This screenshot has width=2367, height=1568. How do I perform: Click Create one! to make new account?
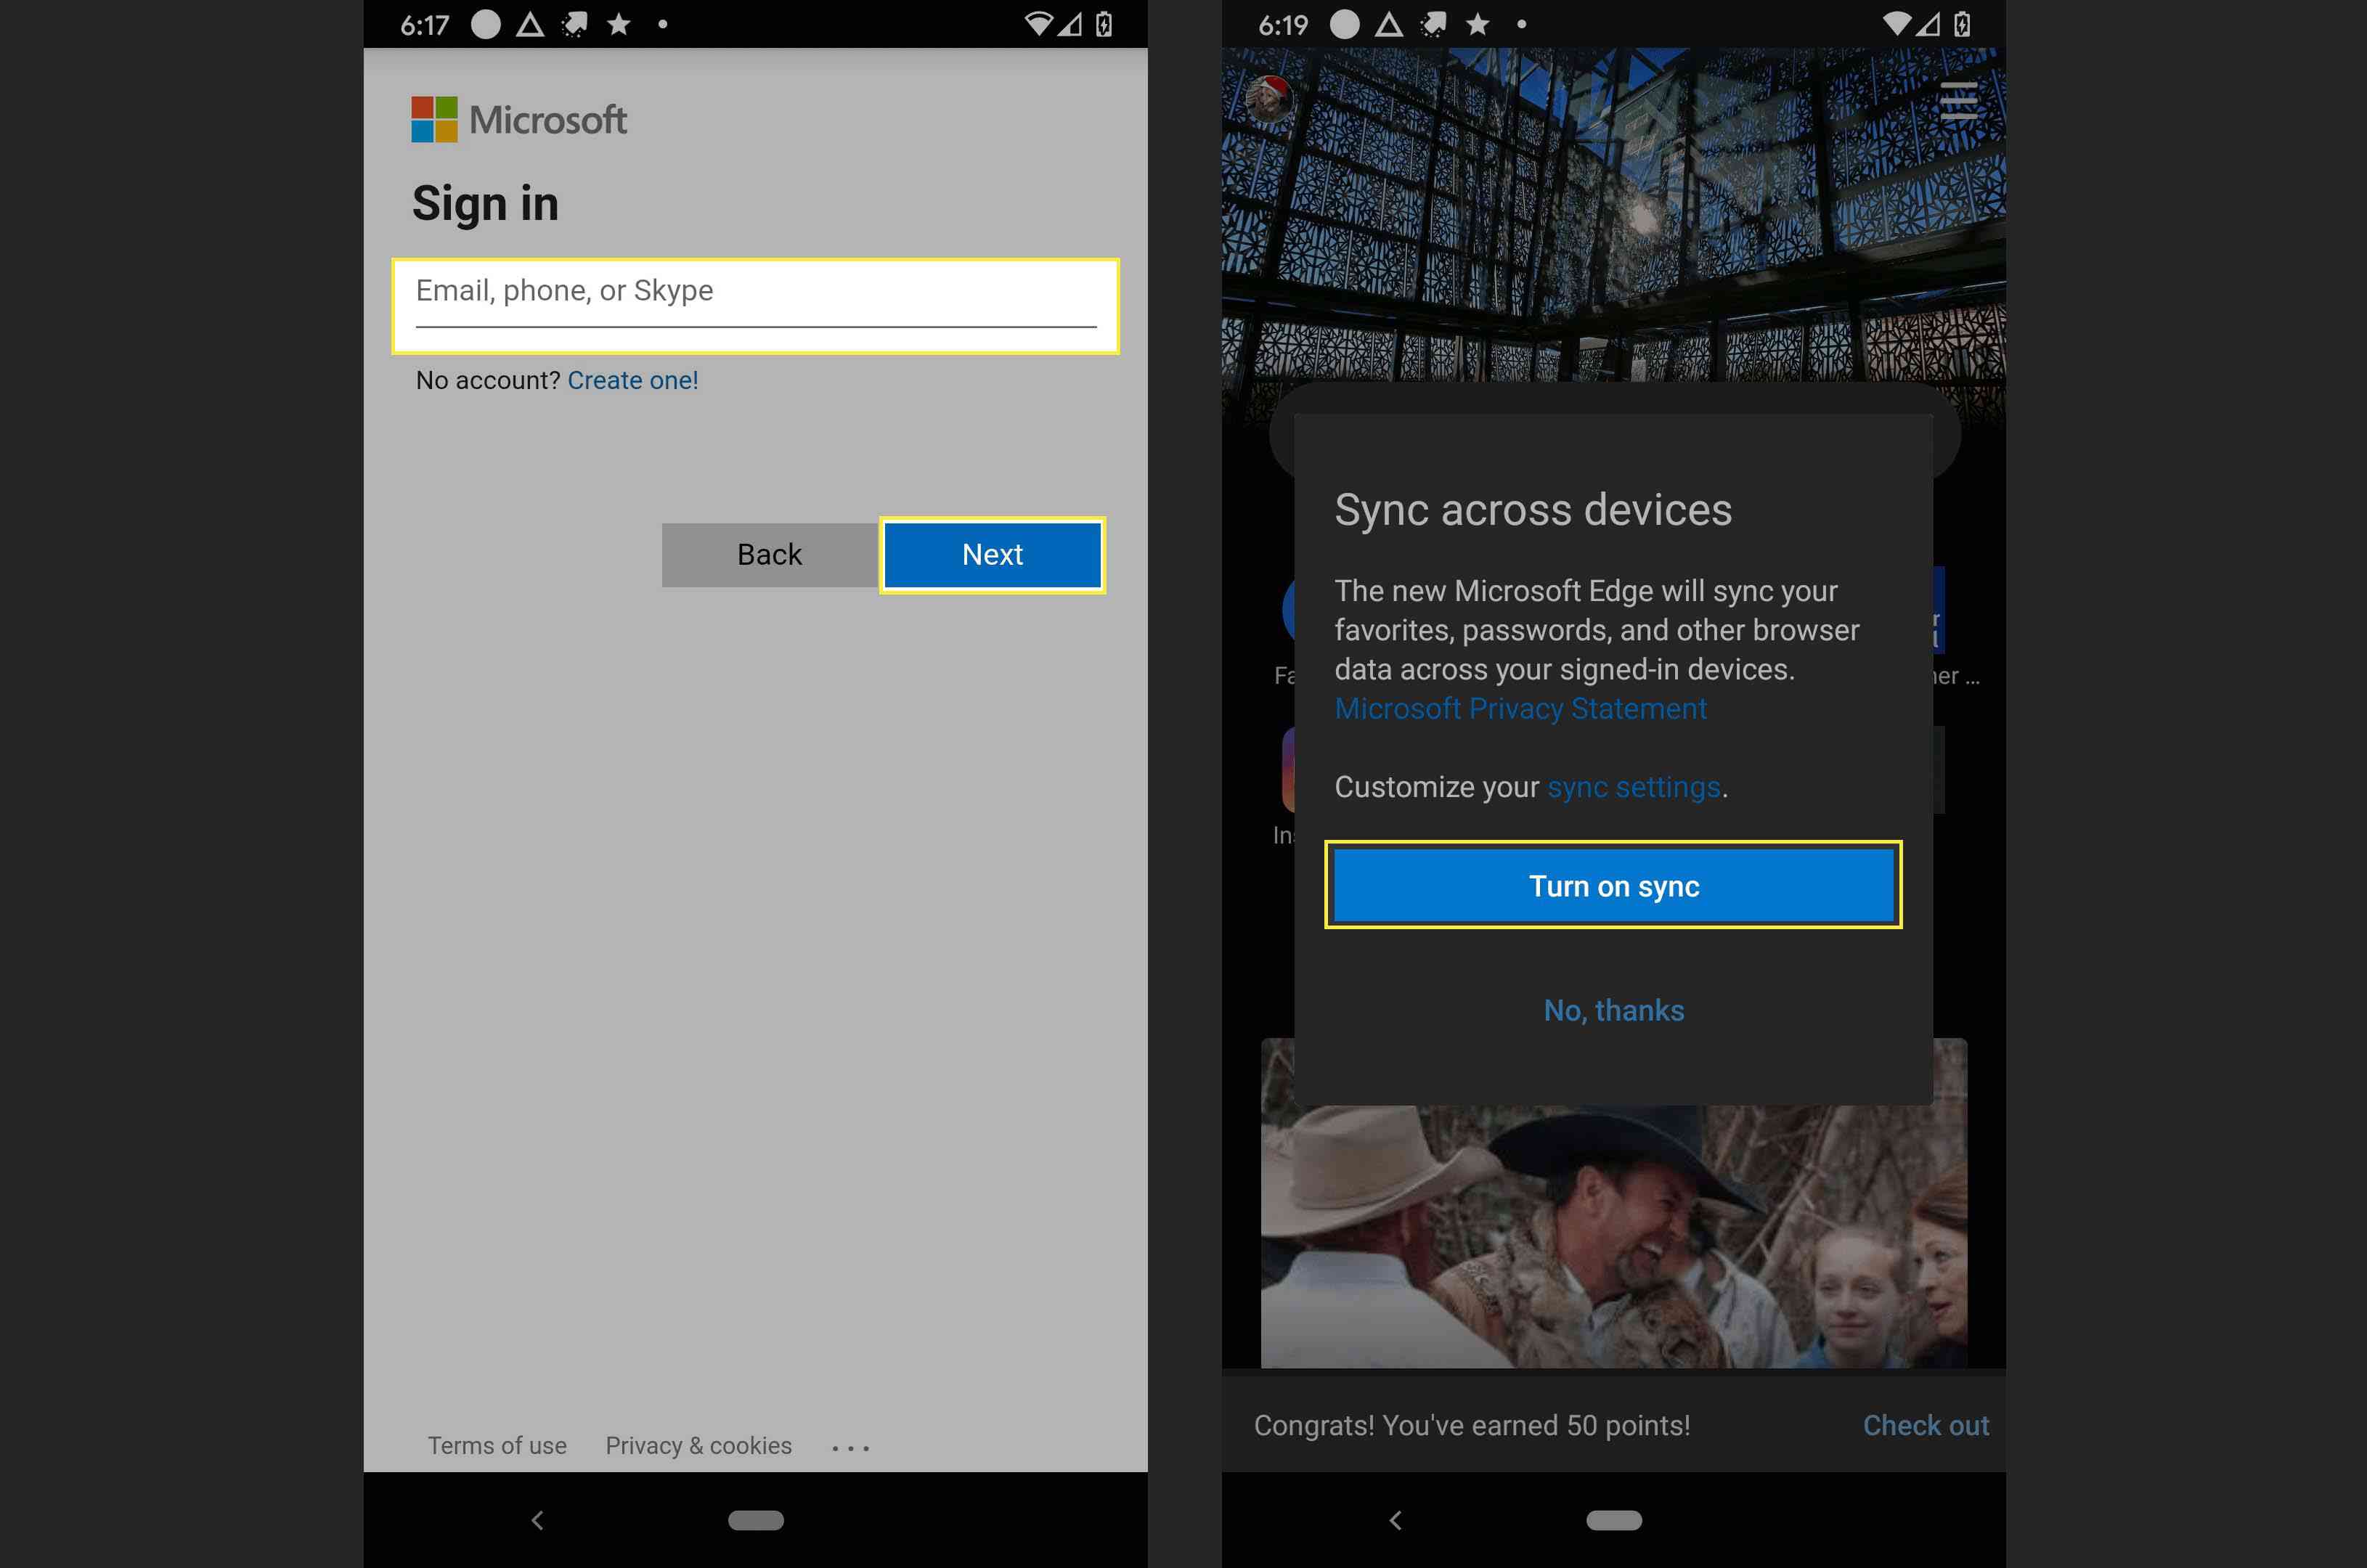[x=633, y=380]
